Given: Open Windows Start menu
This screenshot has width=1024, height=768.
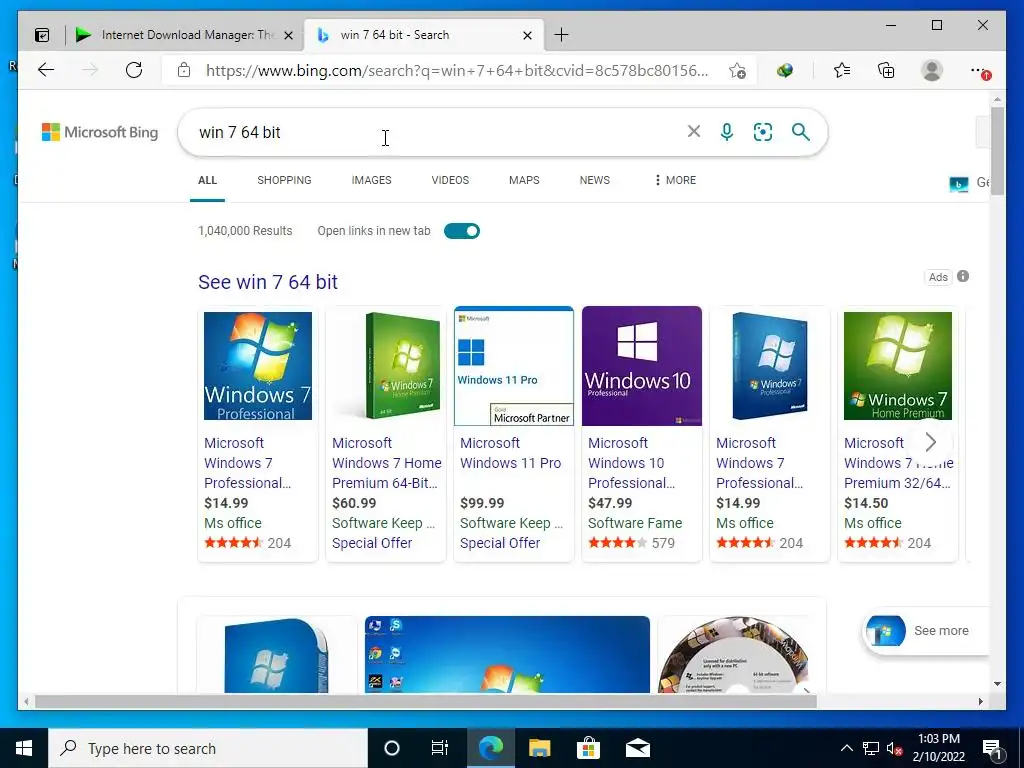Looking at the screenshot, I should 24,748.
